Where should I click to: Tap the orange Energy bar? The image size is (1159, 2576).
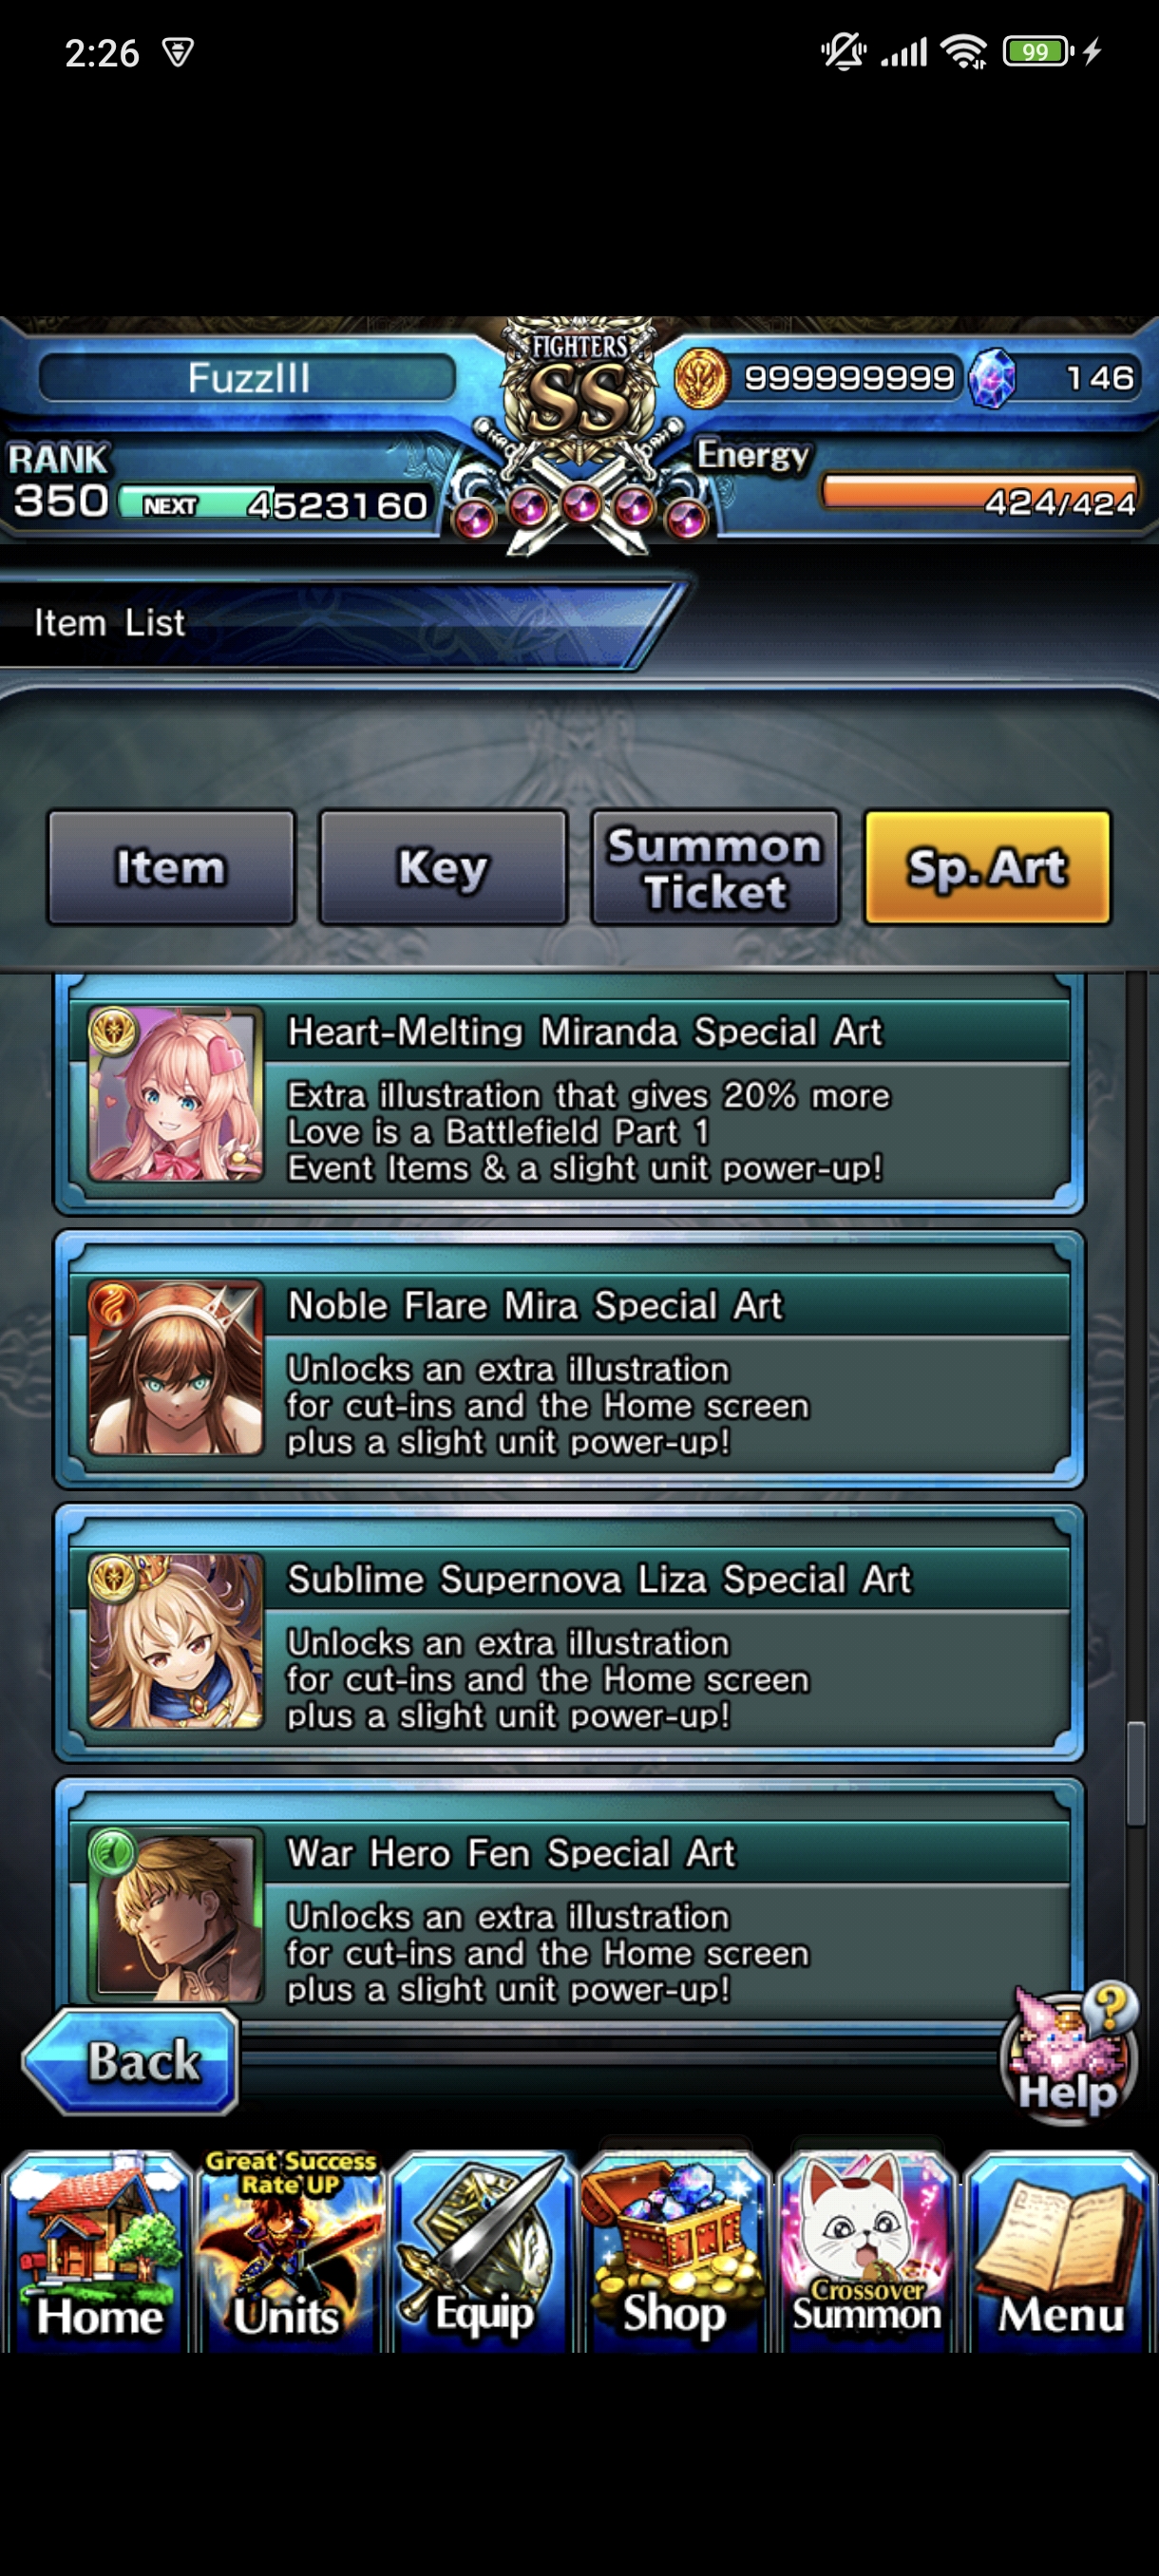click(980, 492)
